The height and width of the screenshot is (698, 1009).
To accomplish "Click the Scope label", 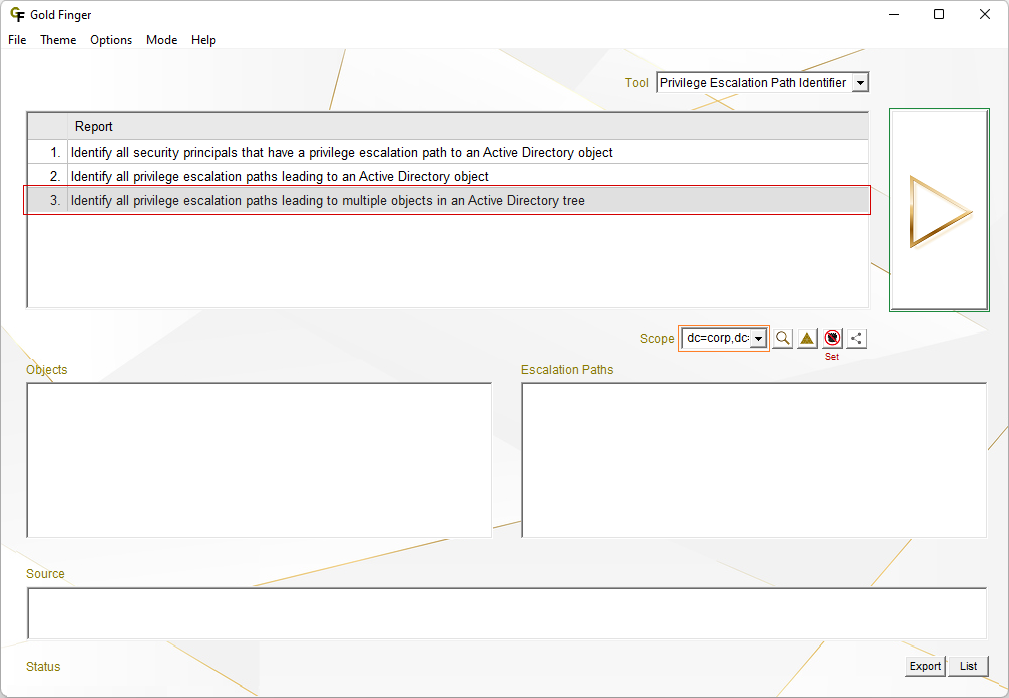I will click(x=657, y=338).
